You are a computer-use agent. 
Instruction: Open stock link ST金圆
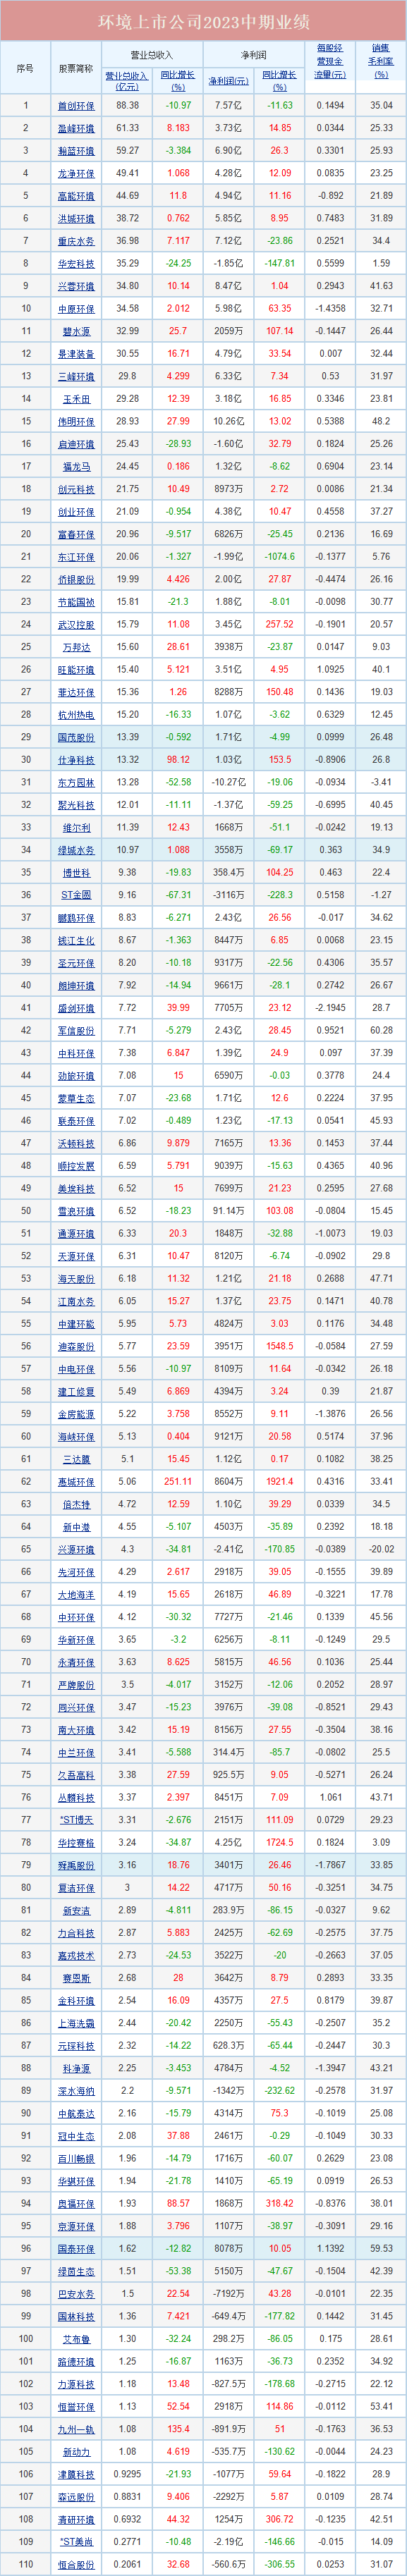point(76,897)
